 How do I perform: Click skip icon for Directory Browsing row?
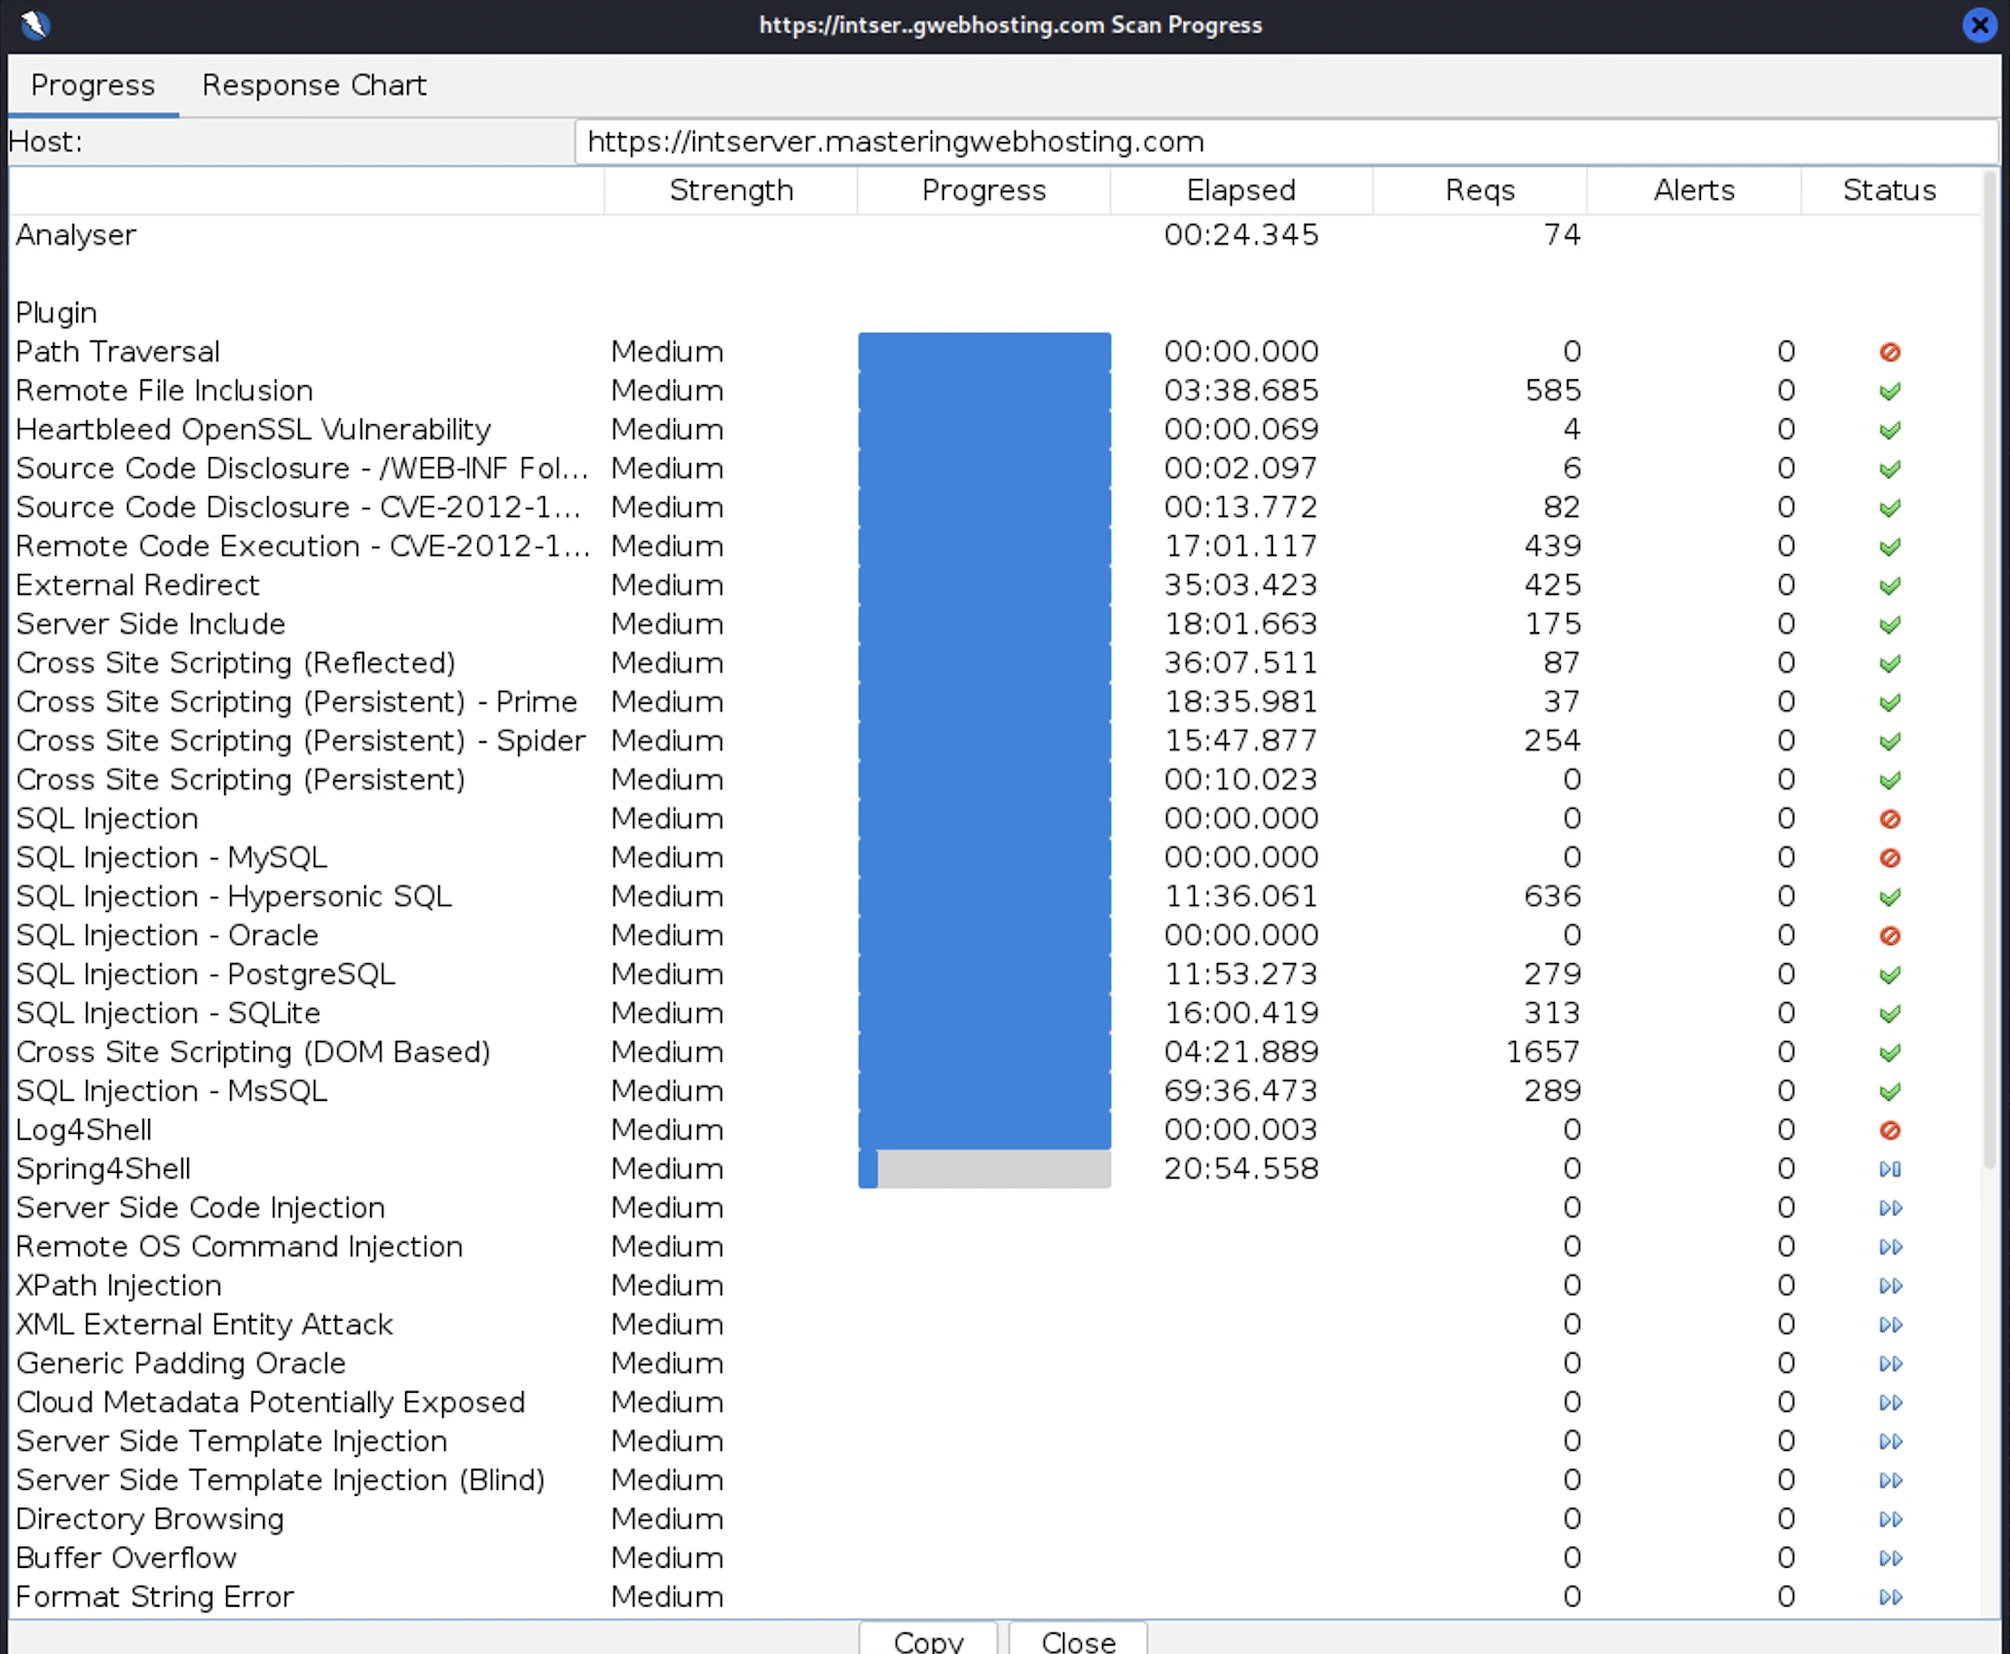point(1889,1519)
